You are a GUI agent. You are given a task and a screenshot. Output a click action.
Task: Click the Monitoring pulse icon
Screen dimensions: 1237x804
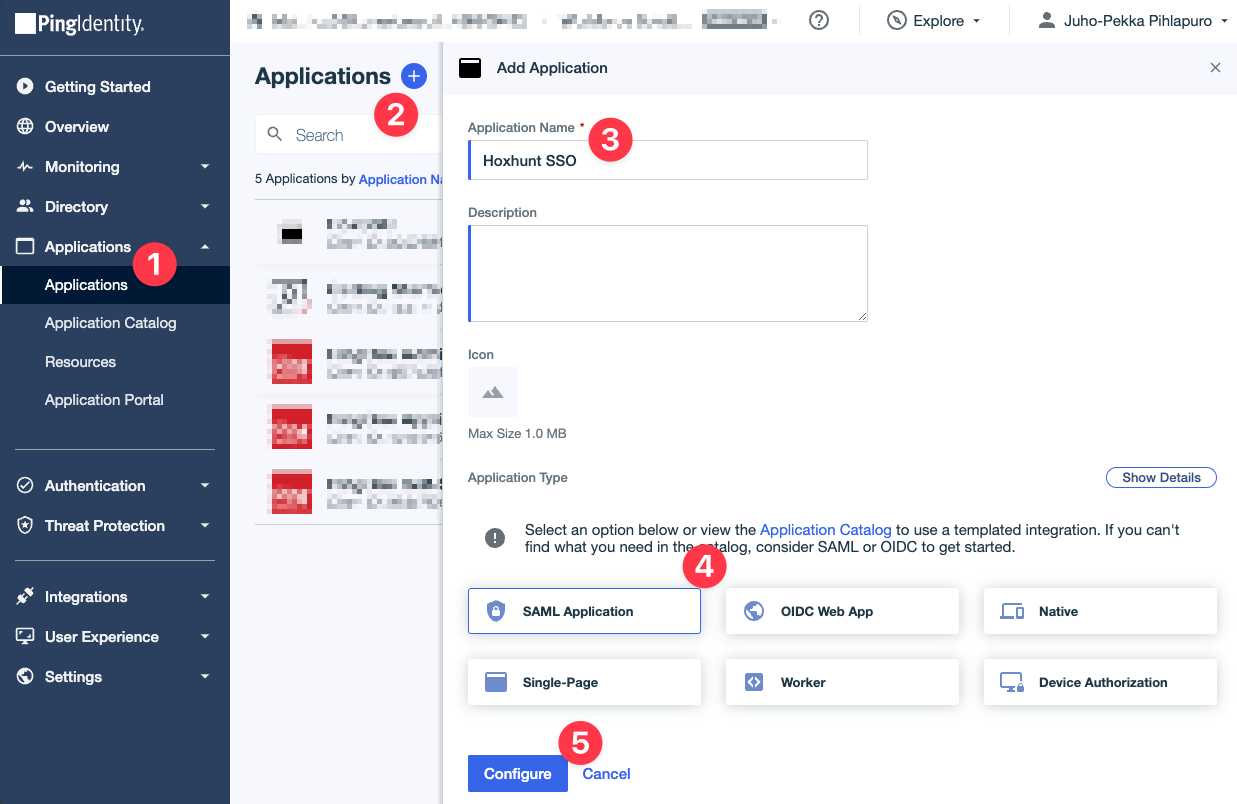[x=26, y=167]
